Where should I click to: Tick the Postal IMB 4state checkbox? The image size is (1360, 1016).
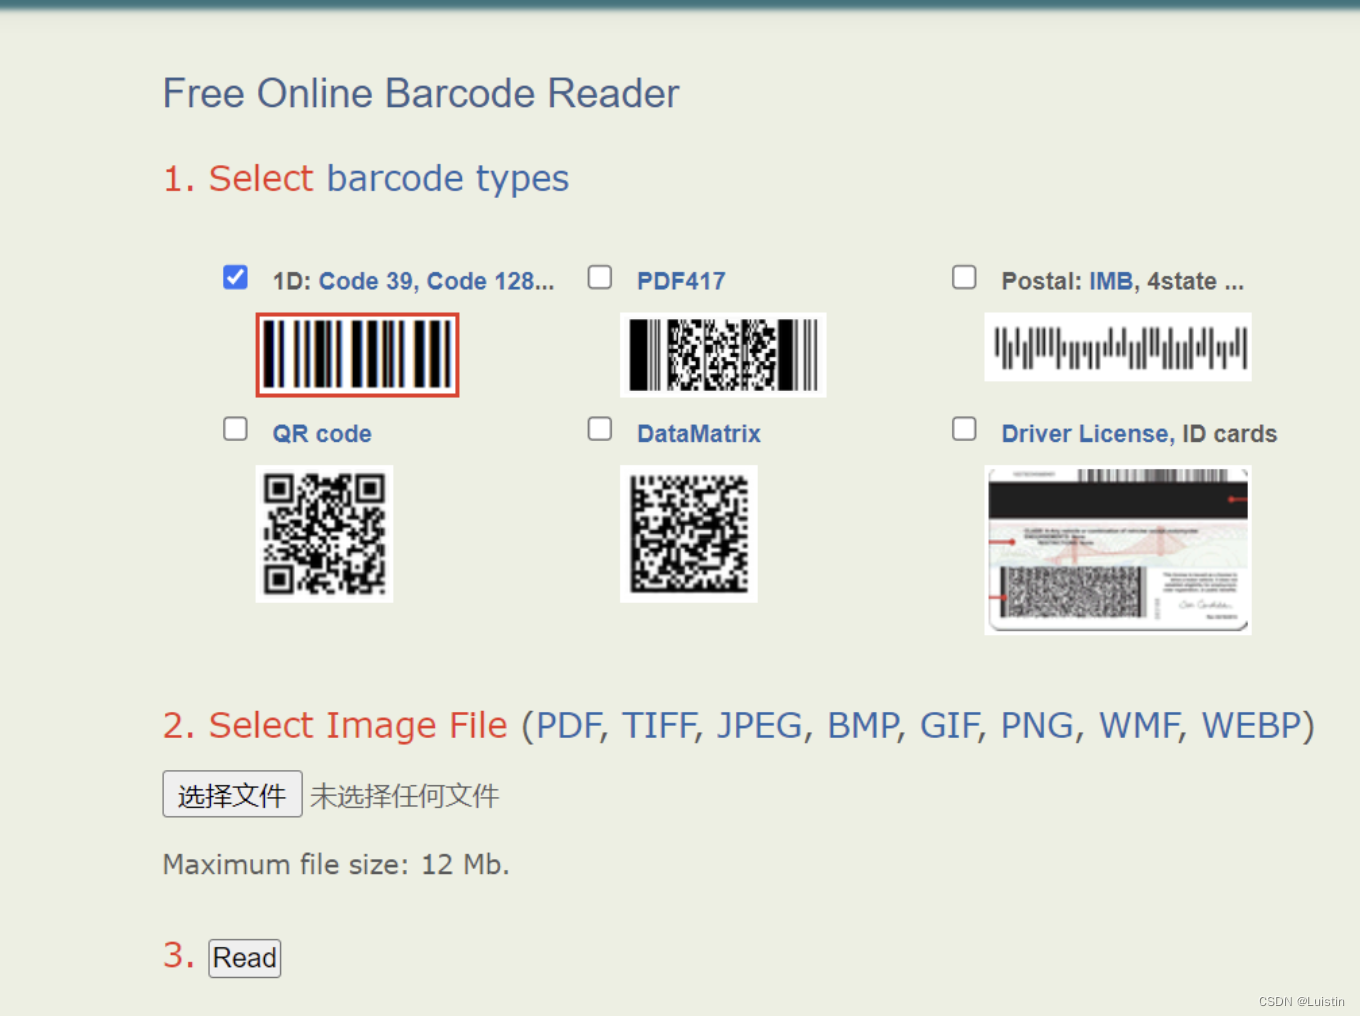964,277
